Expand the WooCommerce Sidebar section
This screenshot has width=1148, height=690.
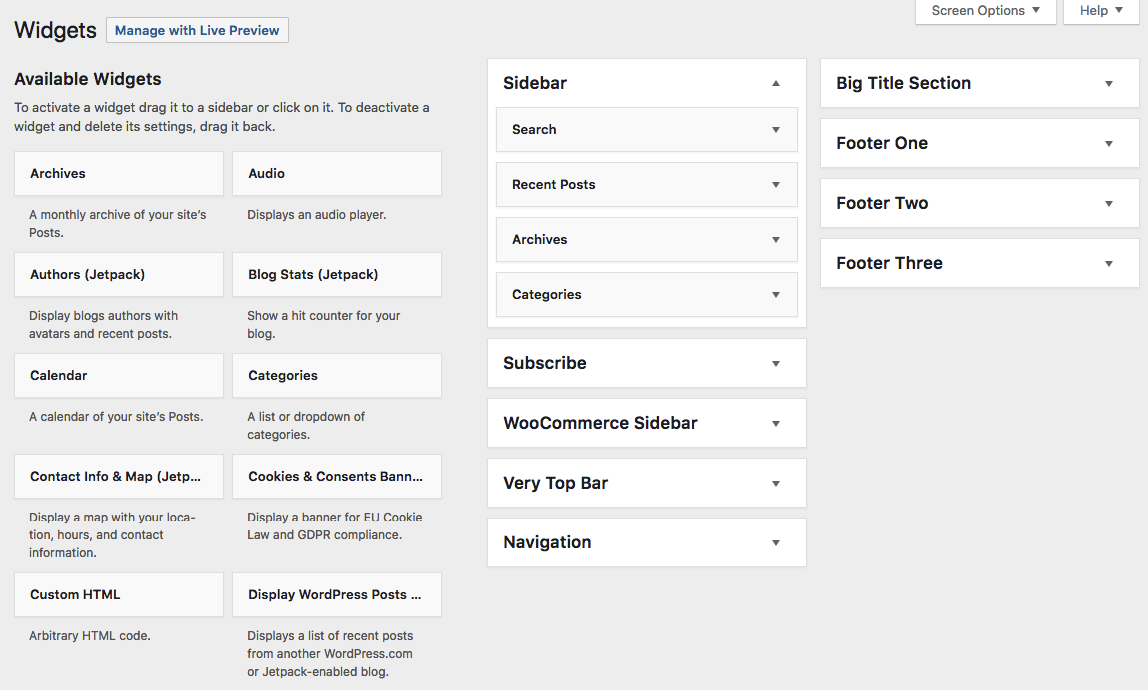[775, 423]
